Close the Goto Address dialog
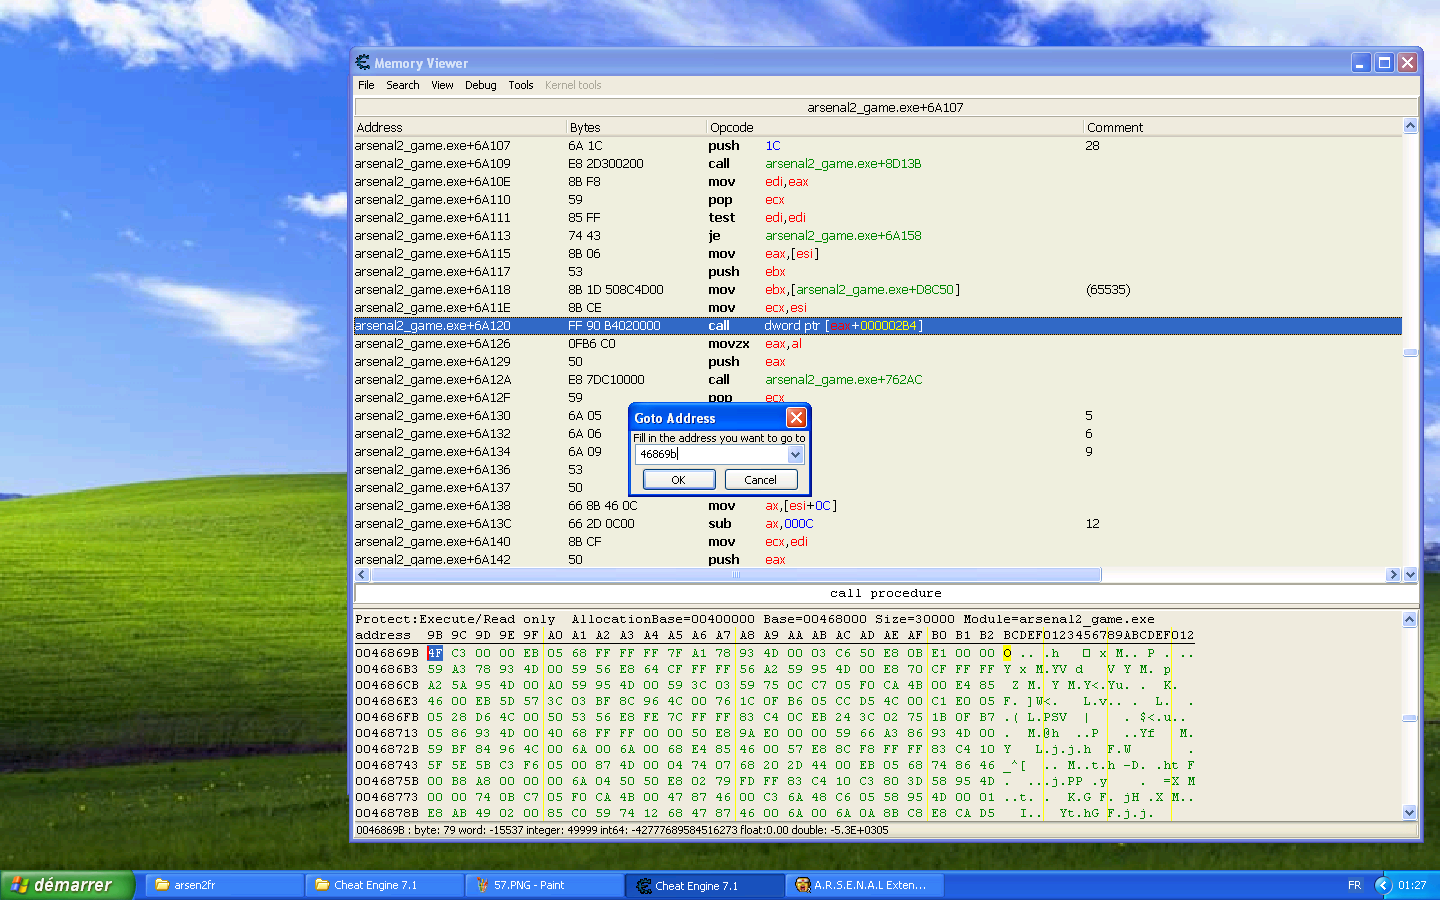Image resolution: width=1440 pixels, height=900 pixels. pyautogui.click(x=796, y=417)
